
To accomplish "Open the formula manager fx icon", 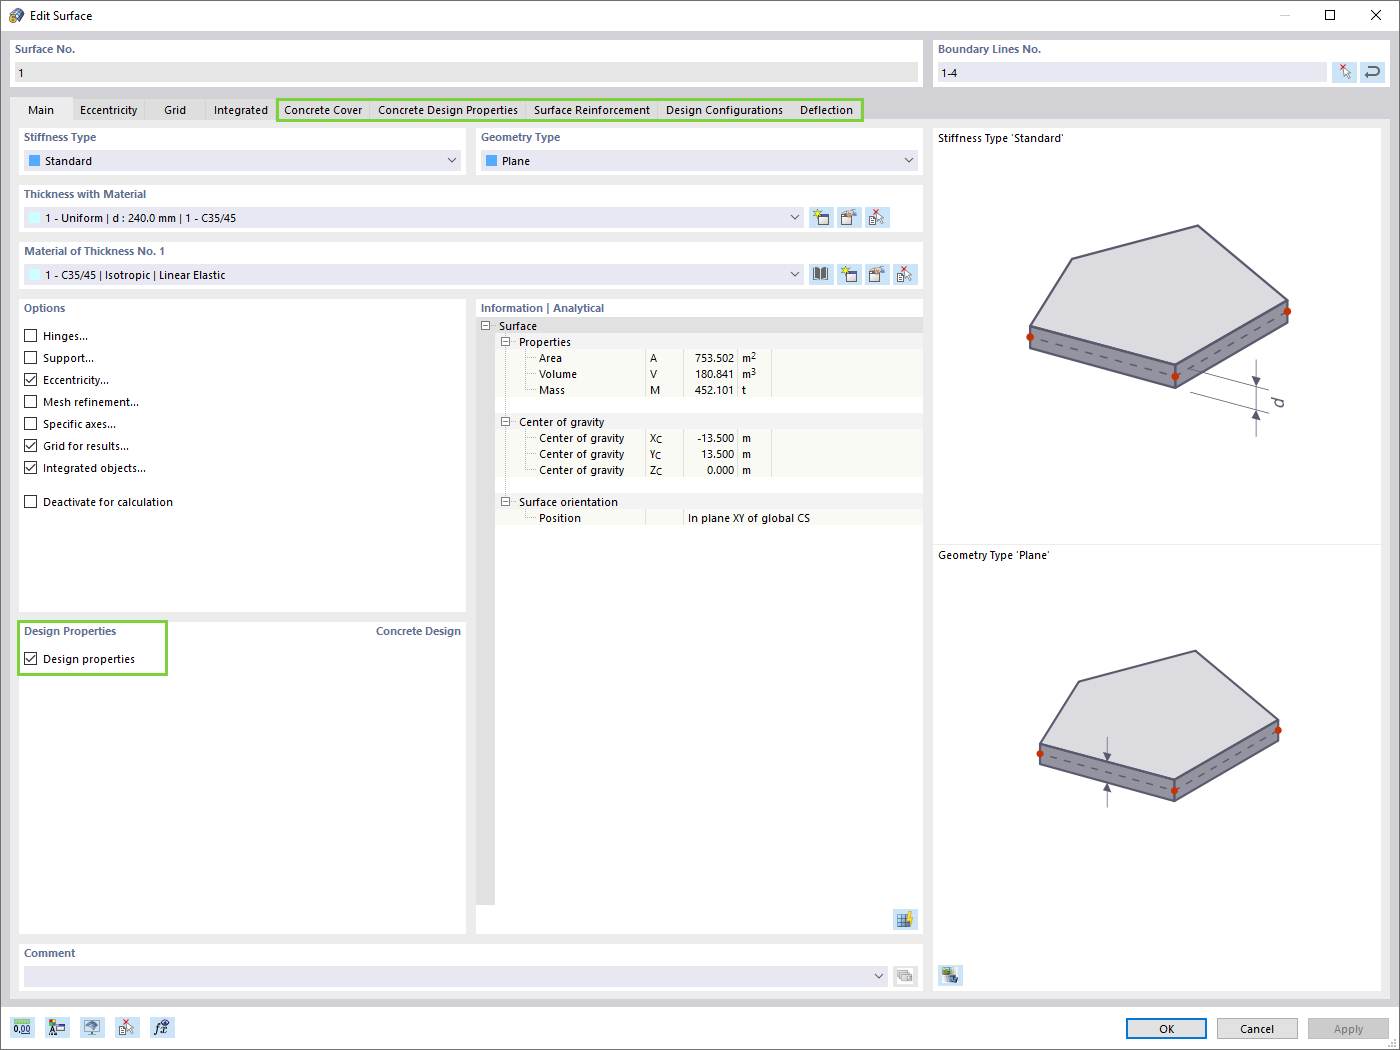I will tap(162, 1027).
